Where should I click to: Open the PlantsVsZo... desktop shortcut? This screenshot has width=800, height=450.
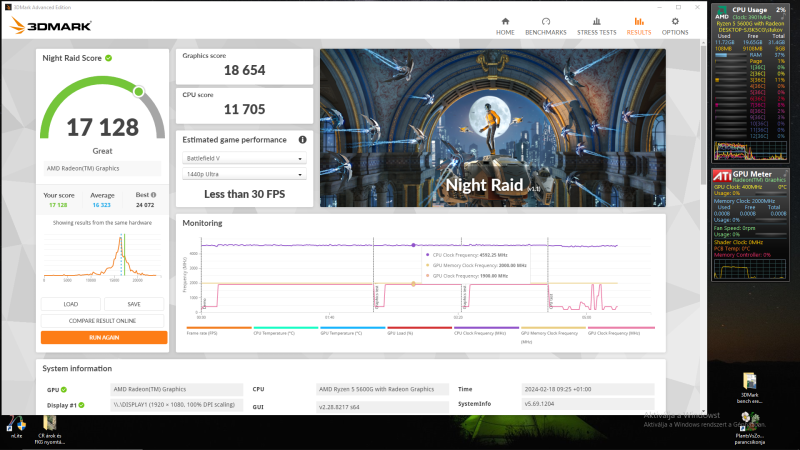[749, 429]
